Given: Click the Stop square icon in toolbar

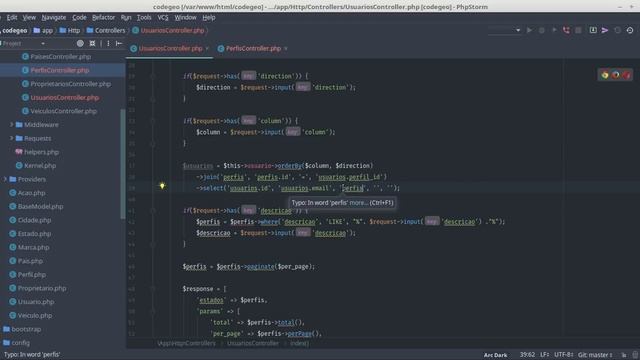Looking at the screenshot, I should pos(578,30).
